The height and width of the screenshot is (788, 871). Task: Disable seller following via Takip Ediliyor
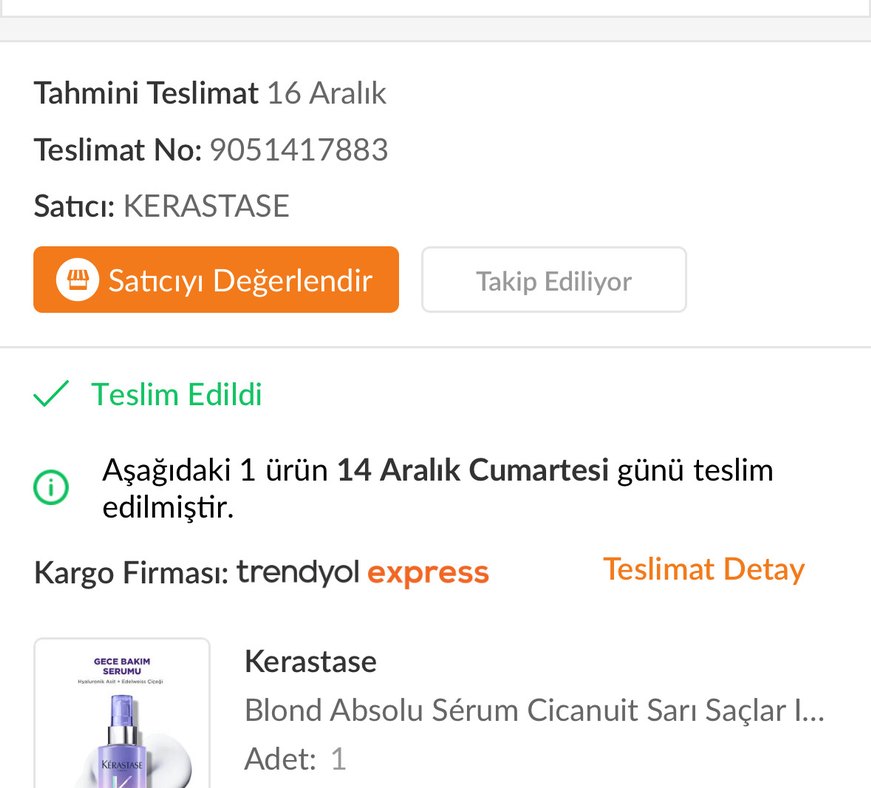553,280
